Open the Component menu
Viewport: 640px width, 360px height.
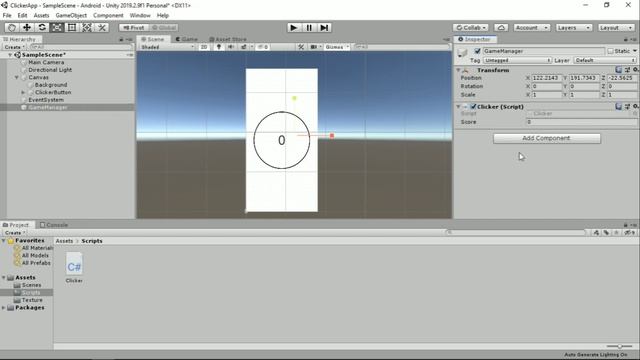tap(108, 16)
